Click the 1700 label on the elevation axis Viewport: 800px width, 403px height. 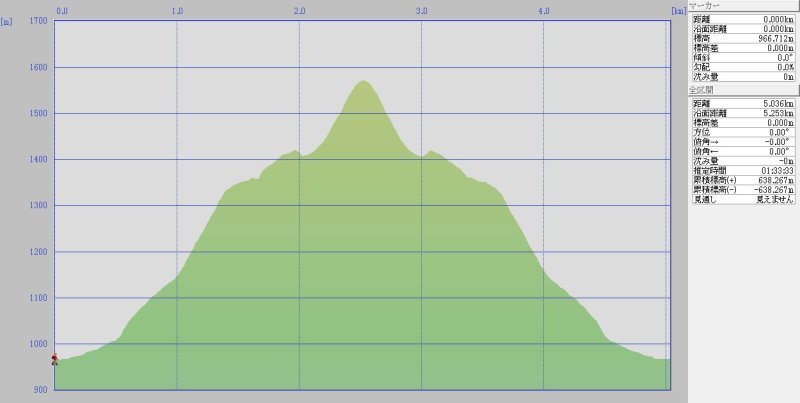coord(38,21)
